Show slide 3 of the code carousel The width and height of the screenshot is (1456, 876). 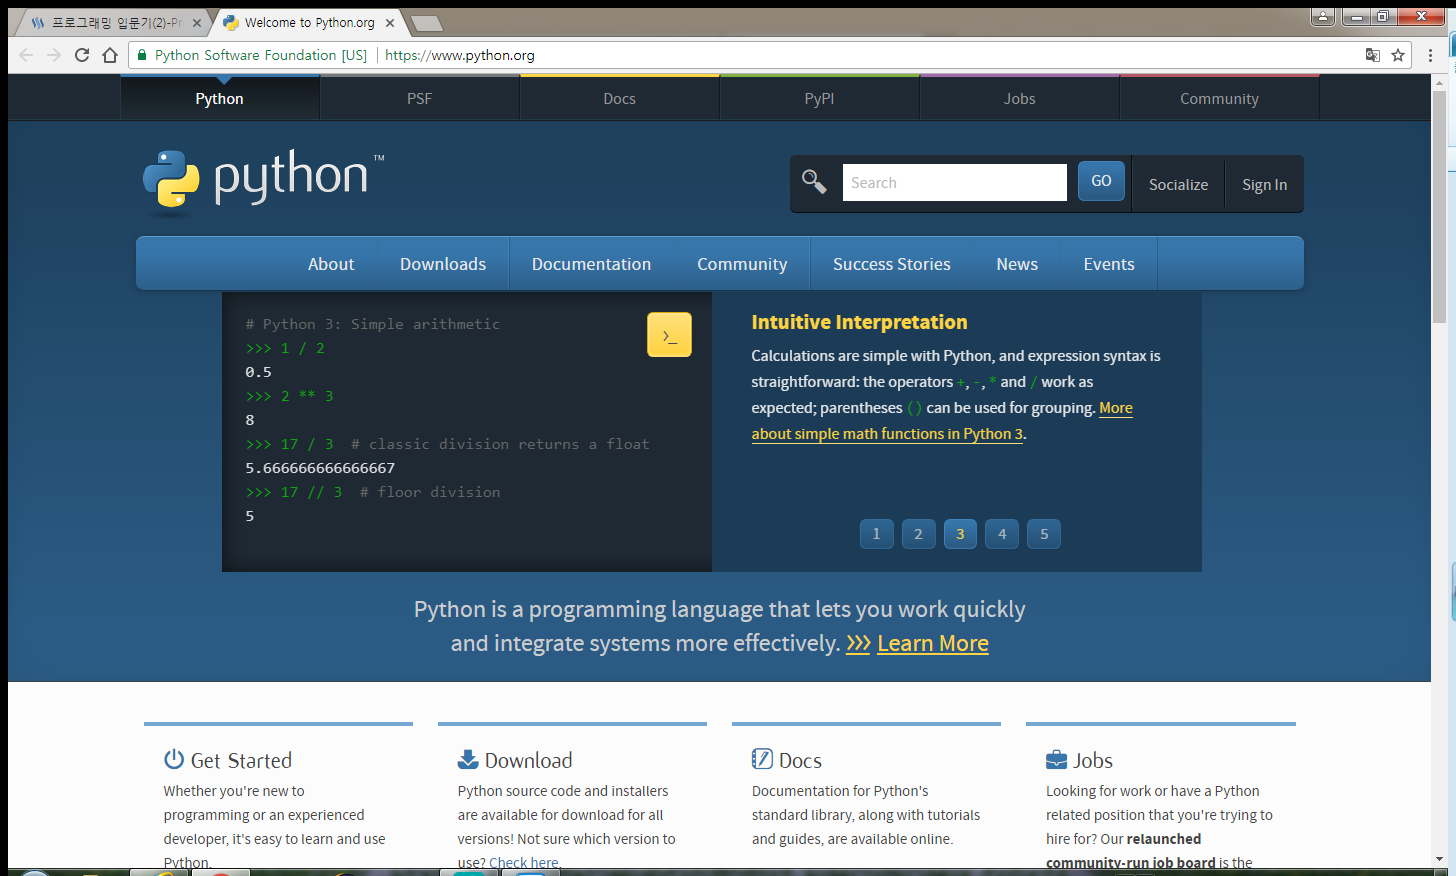tap(960, 534)
